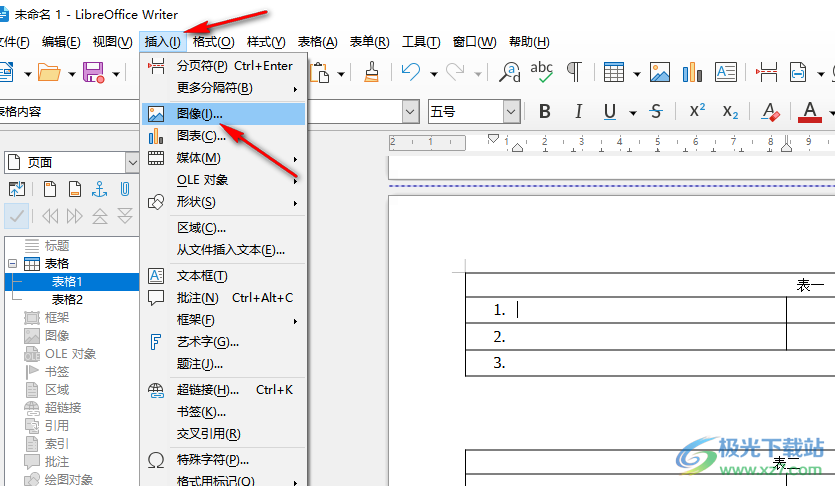Open Find and Replace icon

510,72
